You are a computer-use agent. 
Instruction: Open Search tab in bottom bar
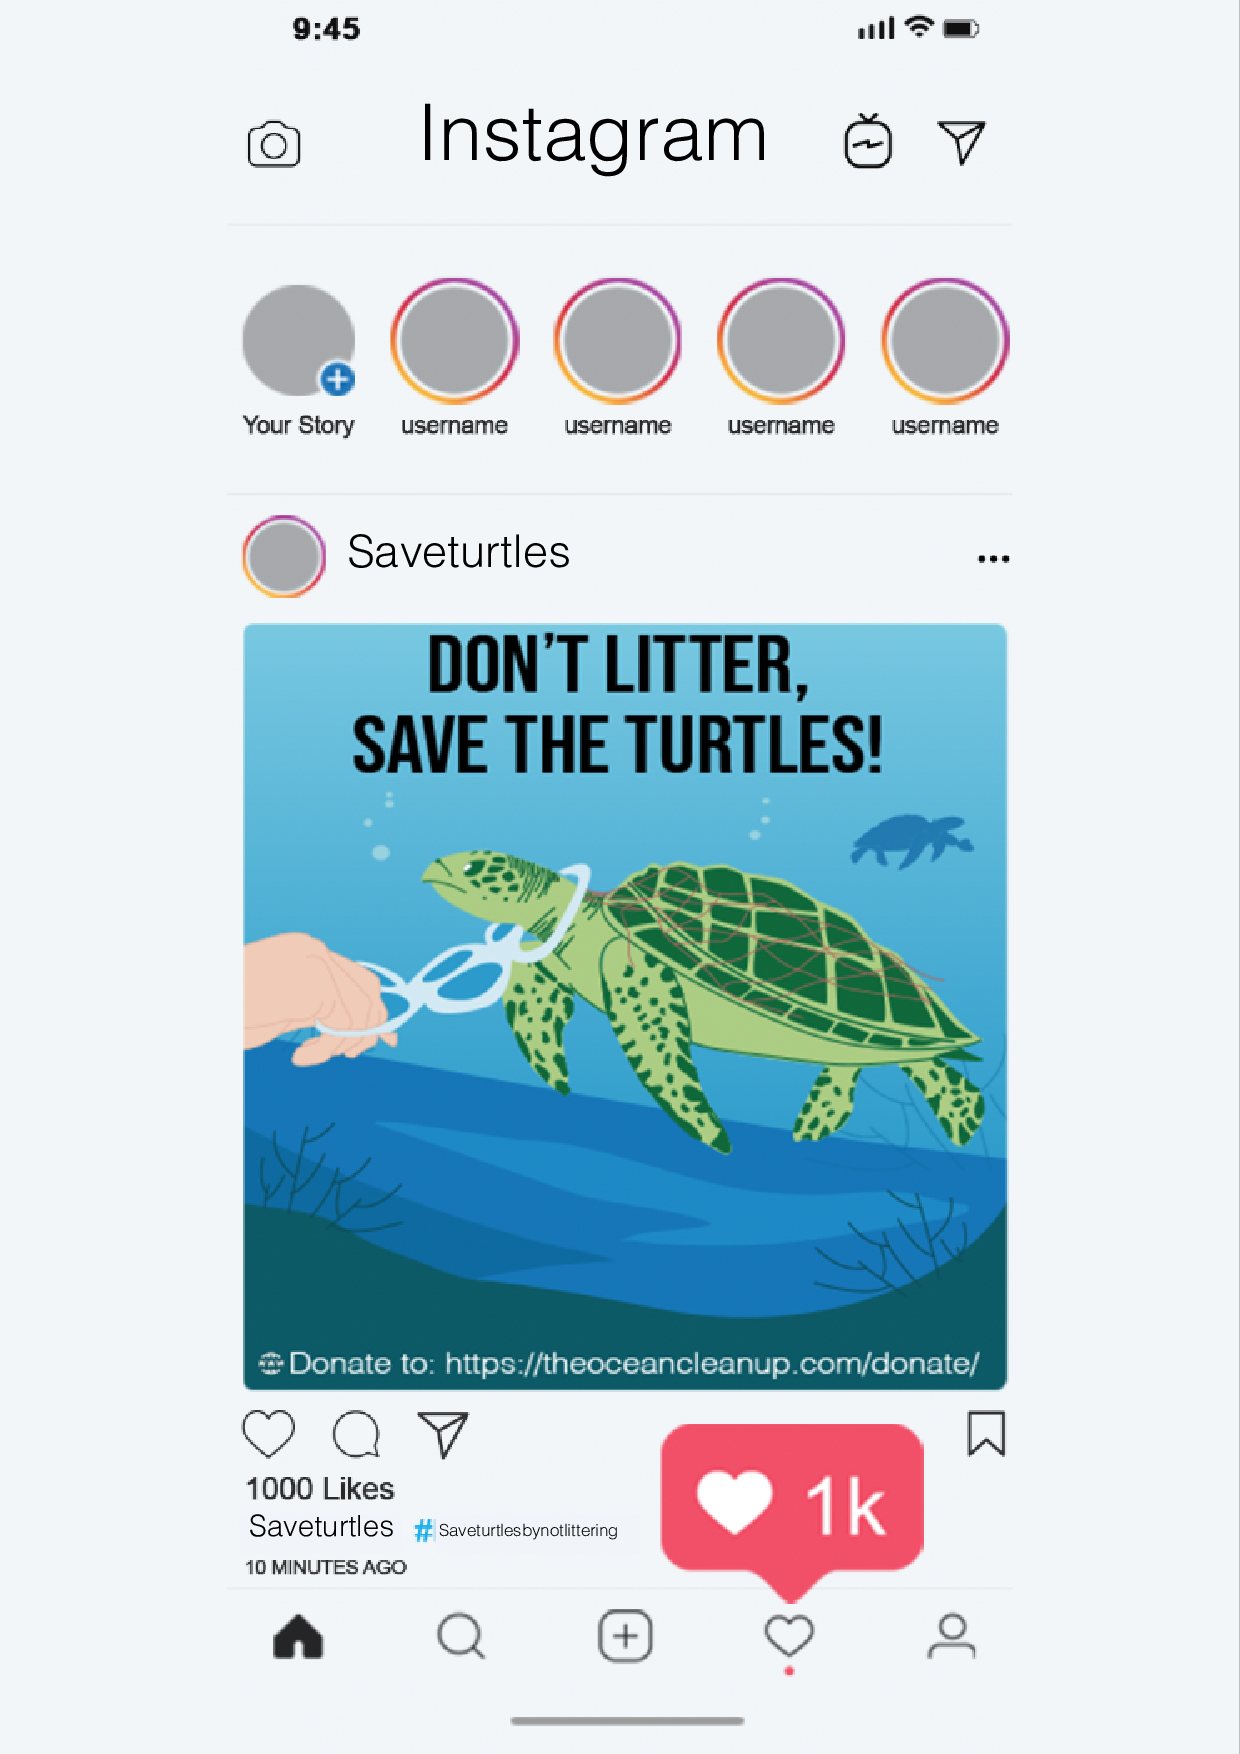click(461, 1637)
